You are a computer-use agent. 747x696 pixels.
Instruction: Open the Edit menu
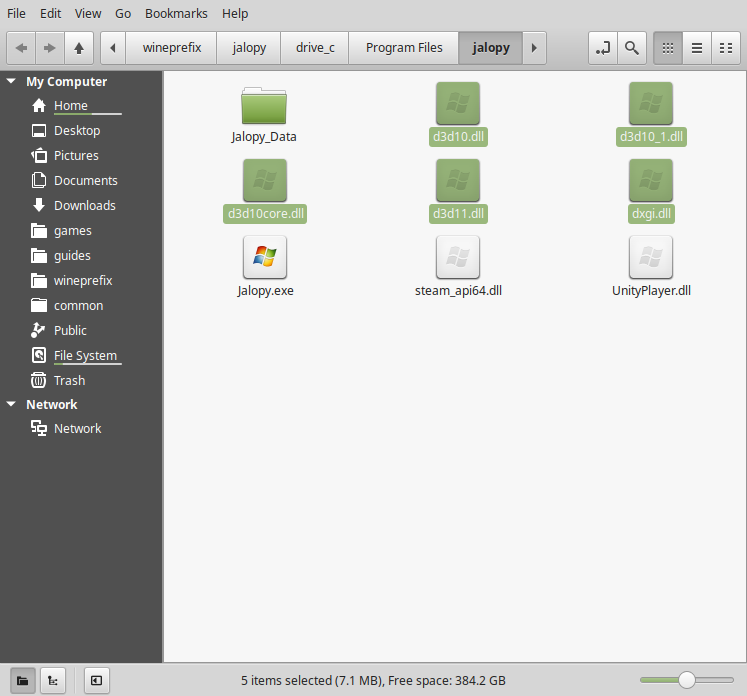point(50,14)
